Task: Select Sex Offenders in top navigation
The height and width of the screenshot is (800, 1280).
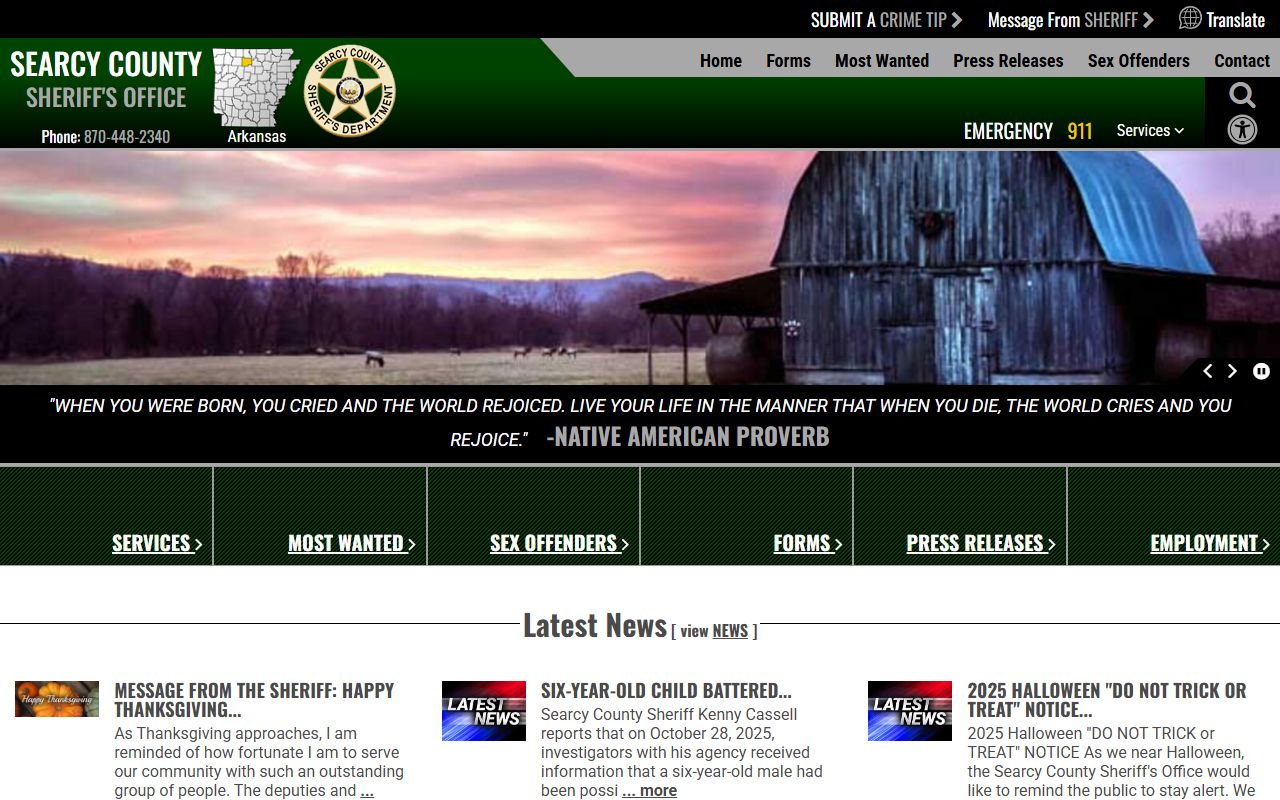Action: click(1138, 61)
